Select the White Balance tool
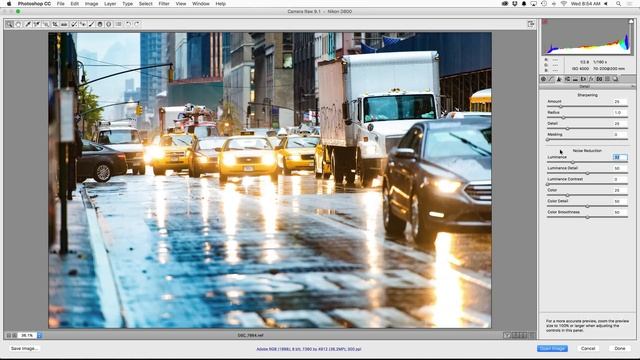Viewport: 640px width, 360px height. (28, 24)
